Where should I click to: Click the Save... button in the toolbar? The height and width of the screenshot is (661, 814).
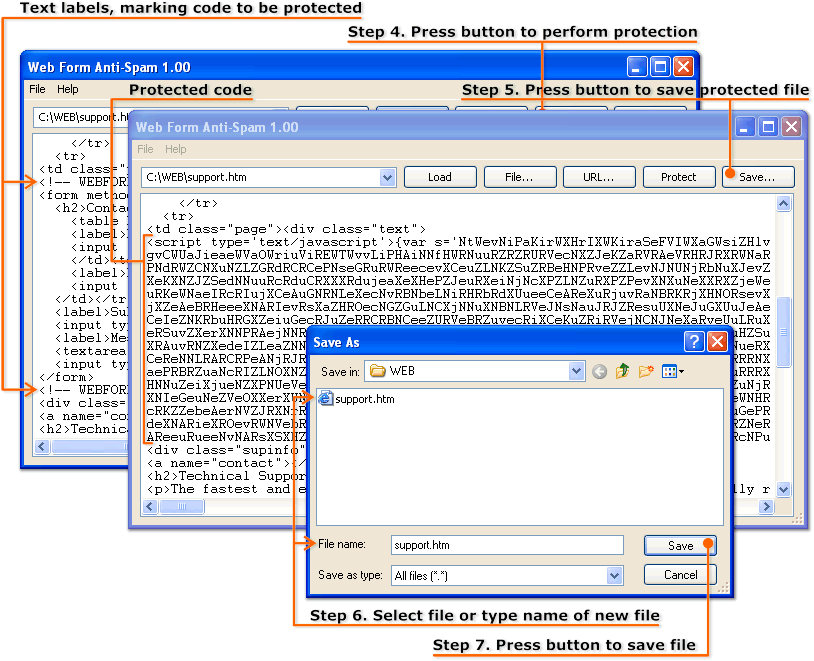pos(758,177)
